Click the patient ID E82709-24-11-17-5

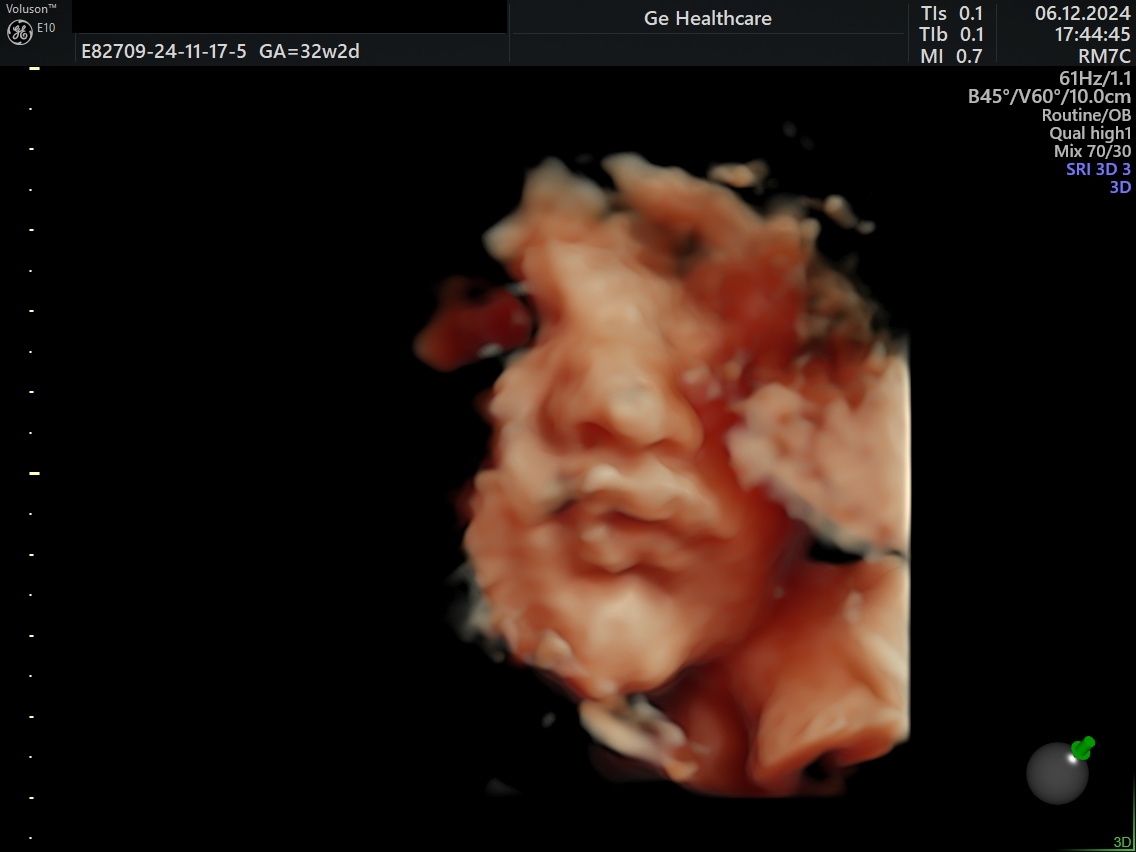click(164, 51)
